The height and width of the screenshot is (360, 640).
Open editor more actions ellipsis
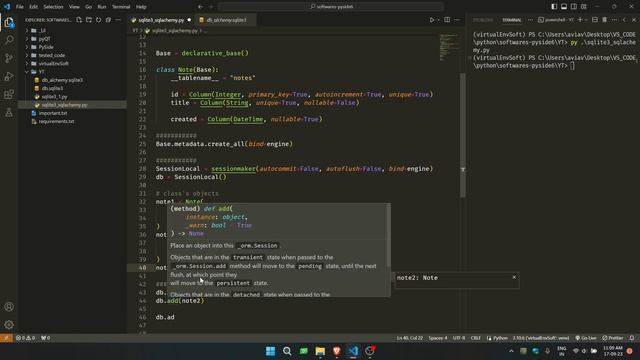457,20
